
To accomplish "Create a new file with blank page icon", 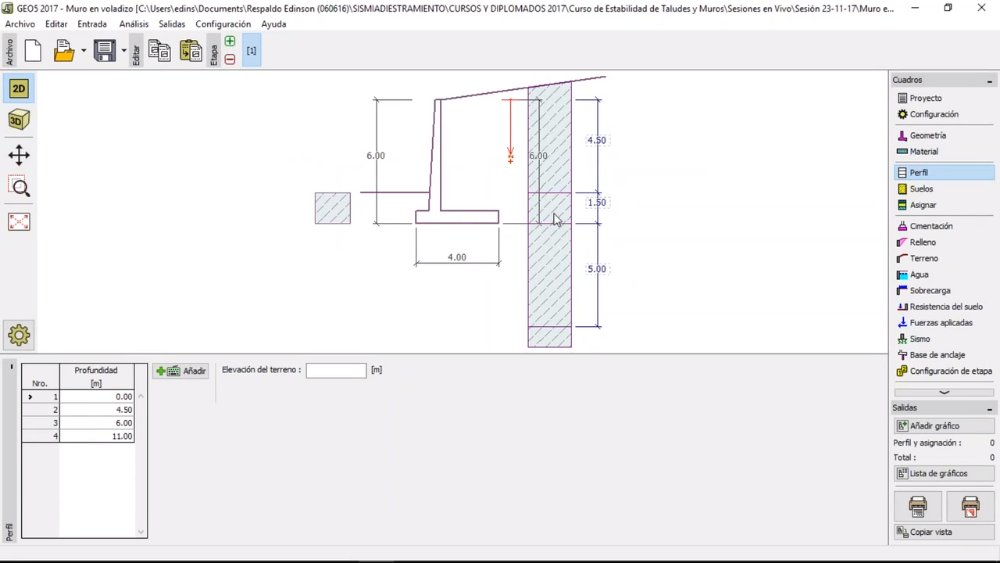I will (33, 50).
